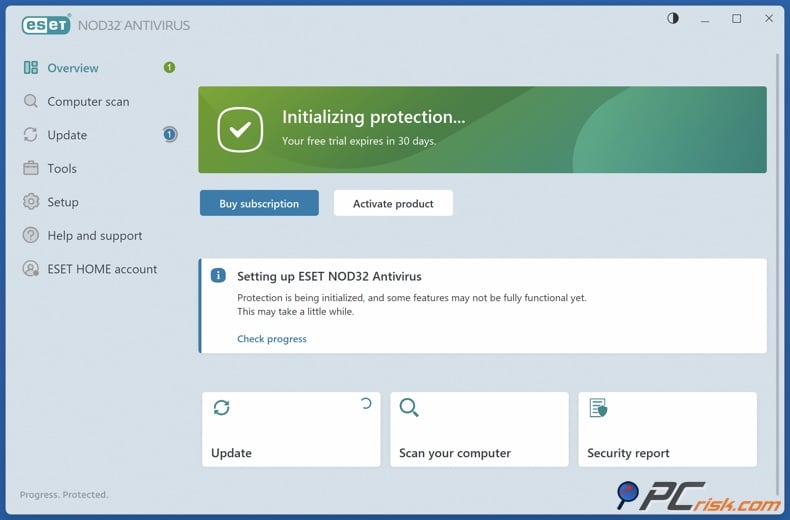The image size is (790, 520).
Task: Click the NOD32 ANTIVIRUS title text
Action: pos(134,25)
